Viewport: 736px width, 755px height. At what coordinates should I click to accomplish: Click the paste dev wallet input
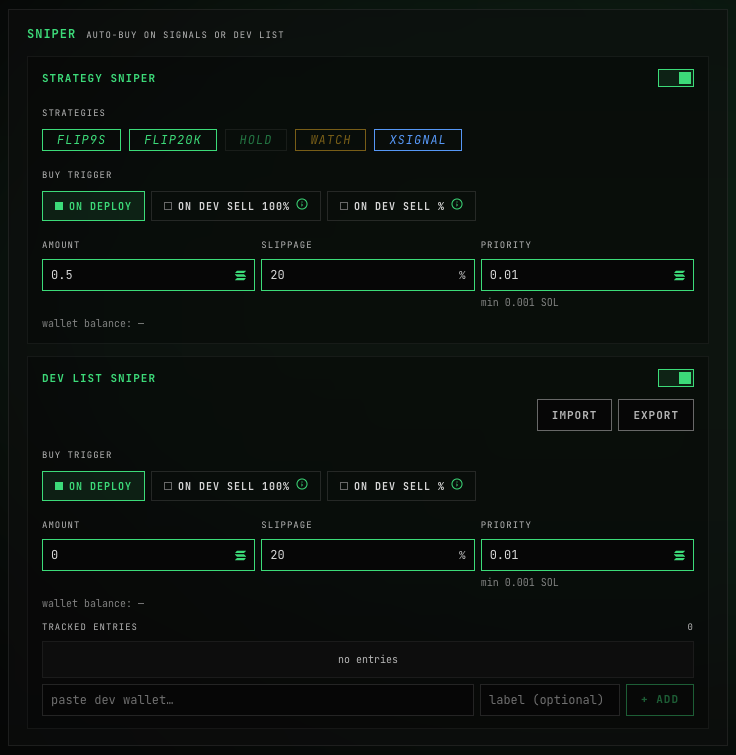click(x=258, y=700)
